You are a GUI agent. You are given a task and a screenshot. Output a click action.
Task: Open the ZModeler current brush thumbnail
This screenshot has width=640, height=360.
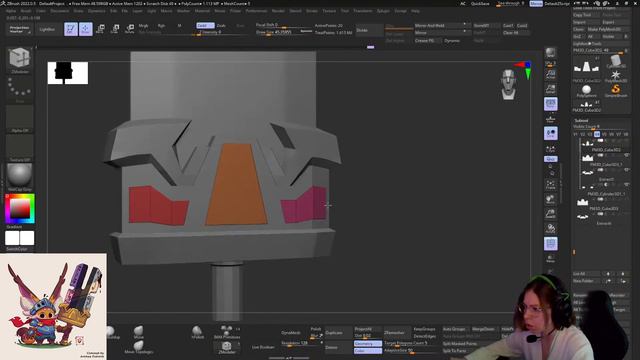(19, 60)
